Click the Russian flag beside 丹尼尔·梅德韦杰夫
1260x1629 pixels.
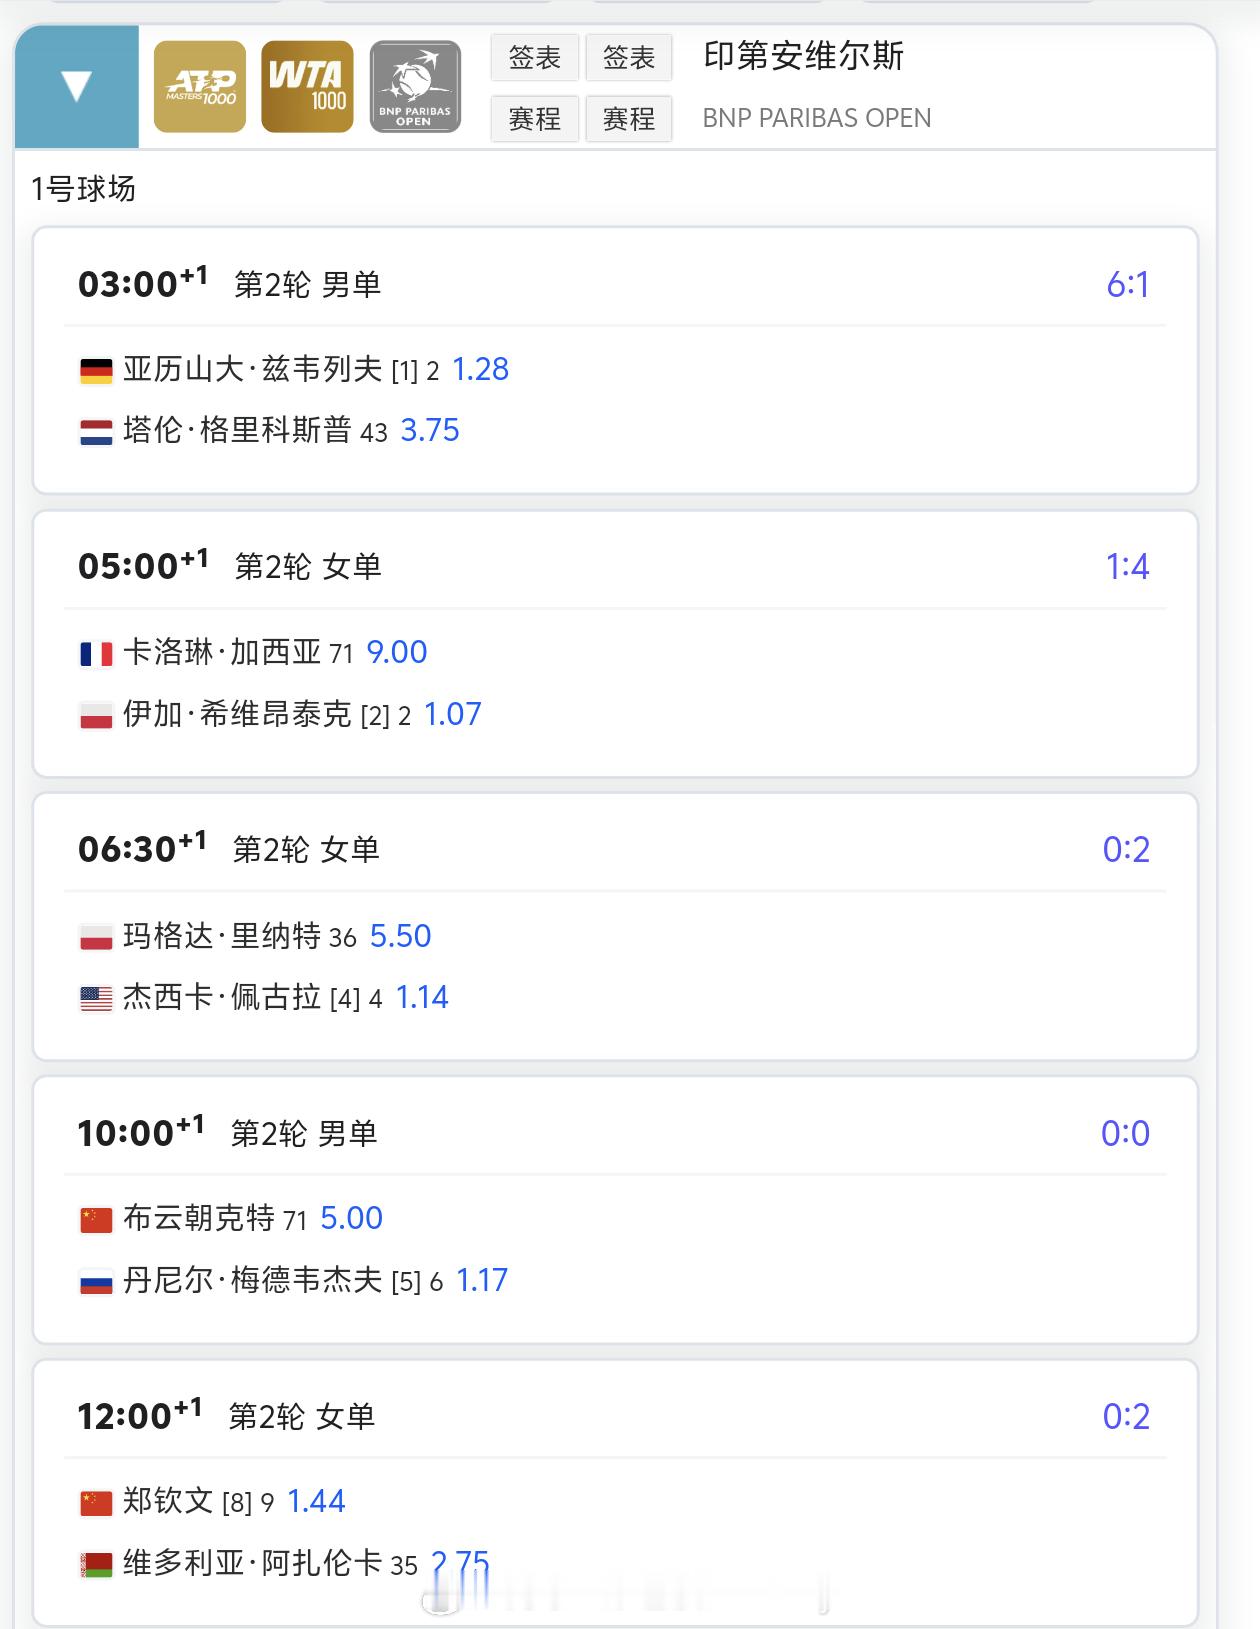96,1282
